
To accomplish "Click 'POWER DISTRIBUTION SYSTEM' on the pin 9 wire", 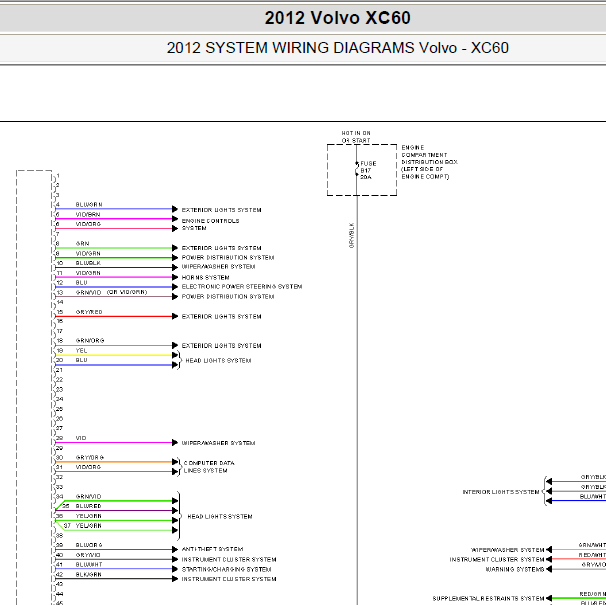I will click(x=228, y=257).
